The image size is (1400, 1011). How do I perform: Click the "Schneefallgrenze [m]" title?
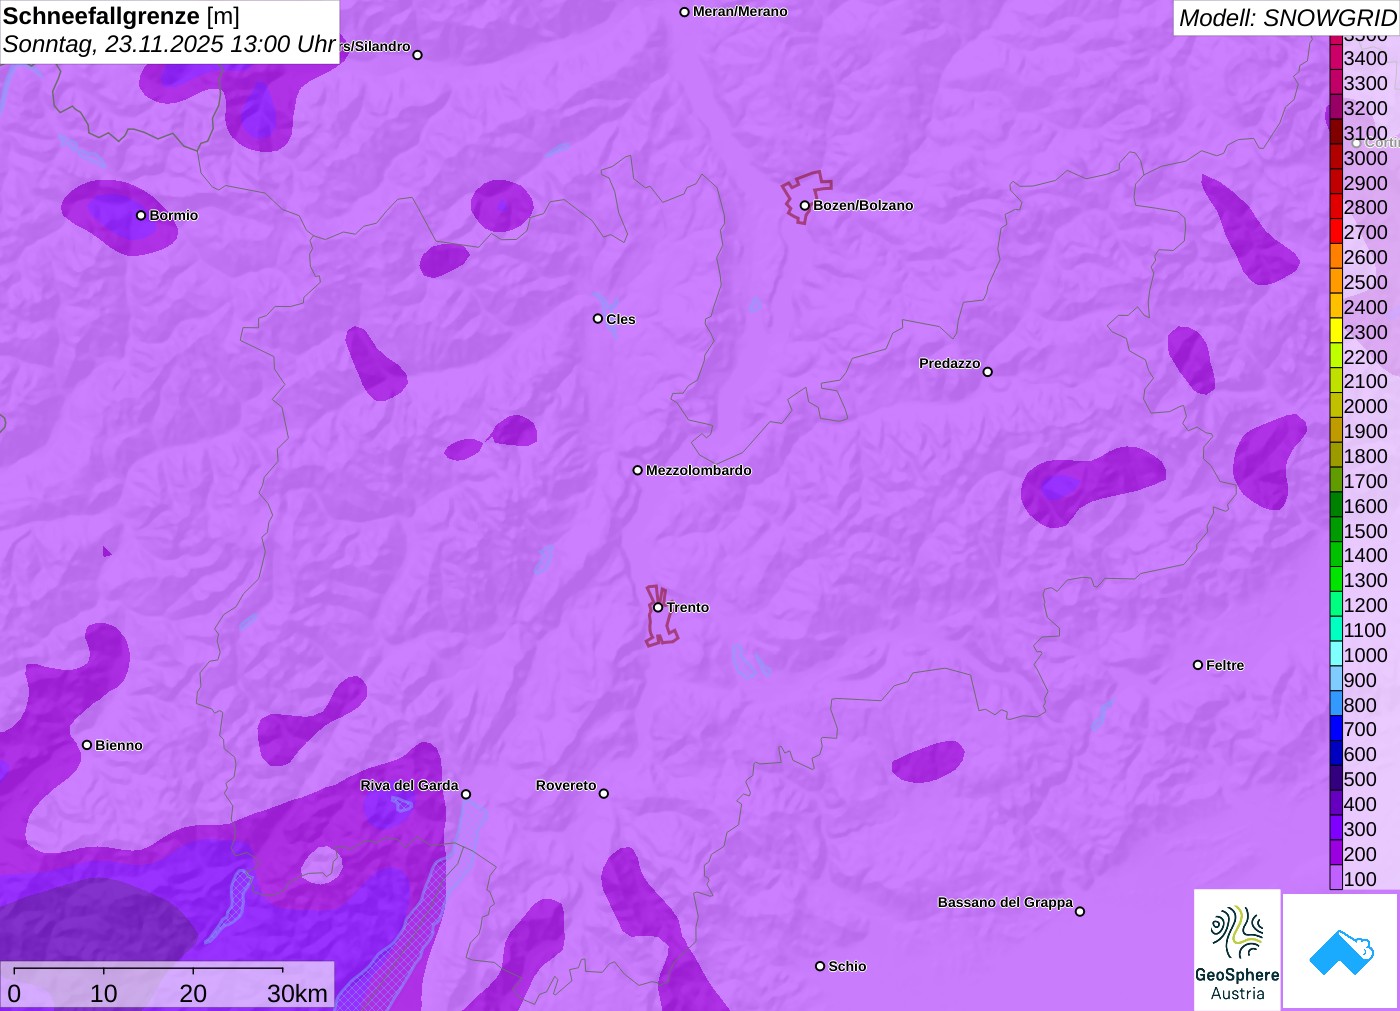tap(121, 17)
